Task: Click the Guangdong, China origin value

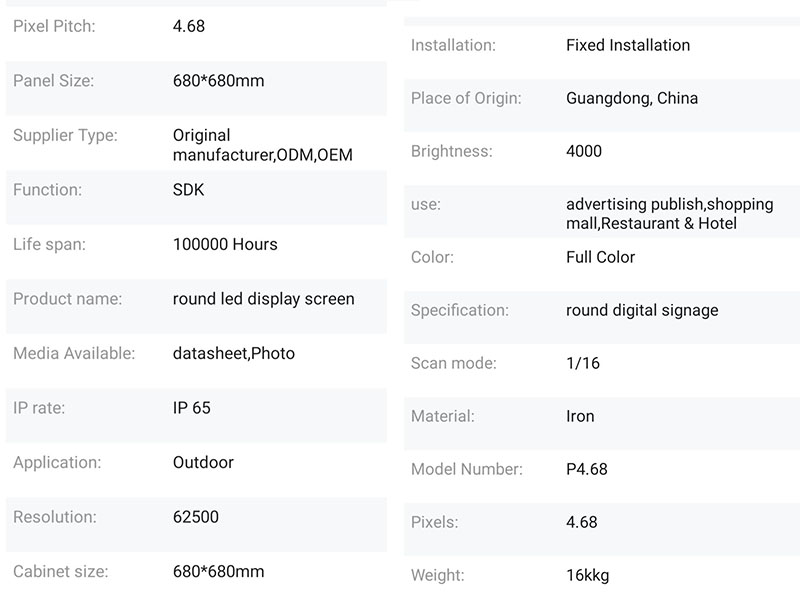Action: tap(632, 98)
